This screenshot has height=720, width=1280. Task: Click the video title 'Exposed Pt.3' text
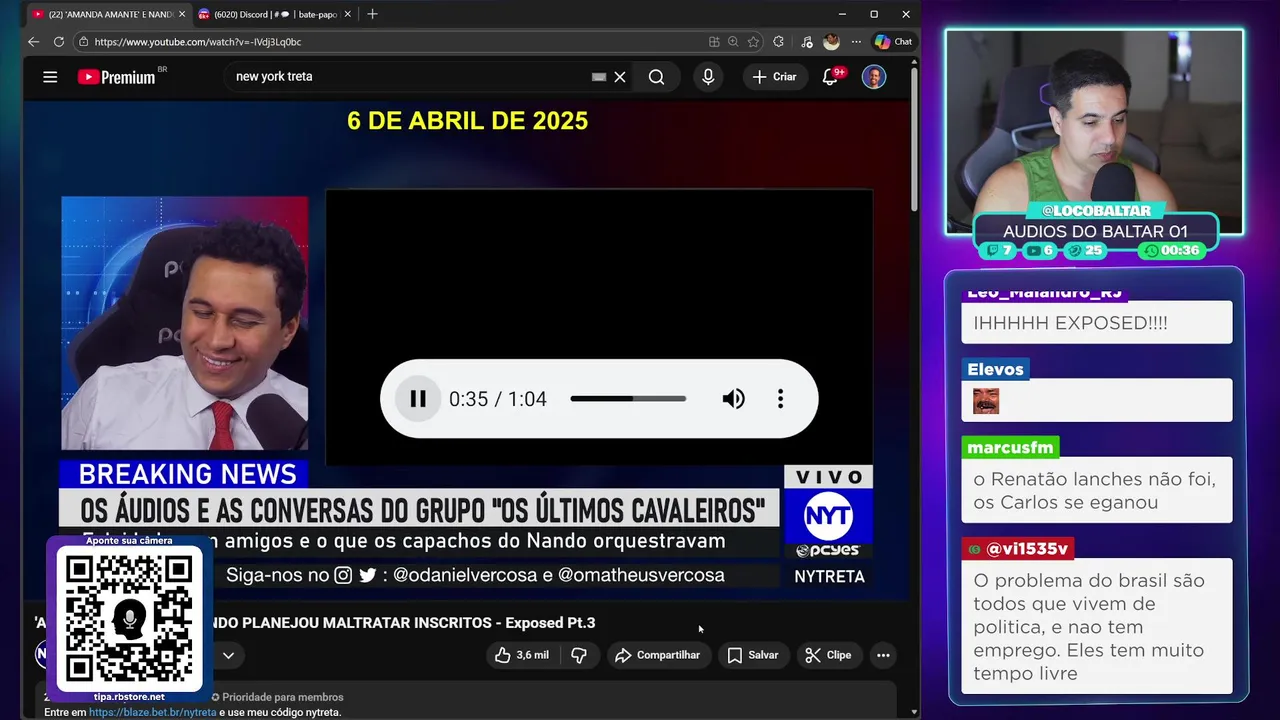[550, 622]
